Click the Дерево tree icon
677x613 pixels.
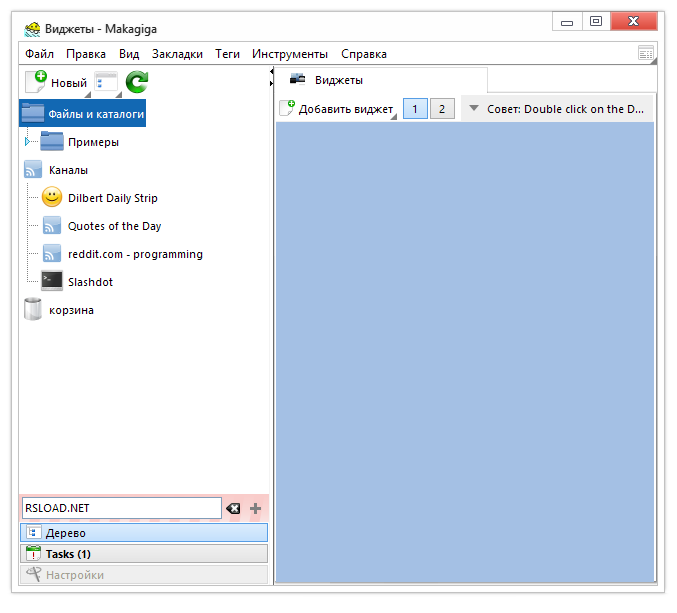click(34, 532)
